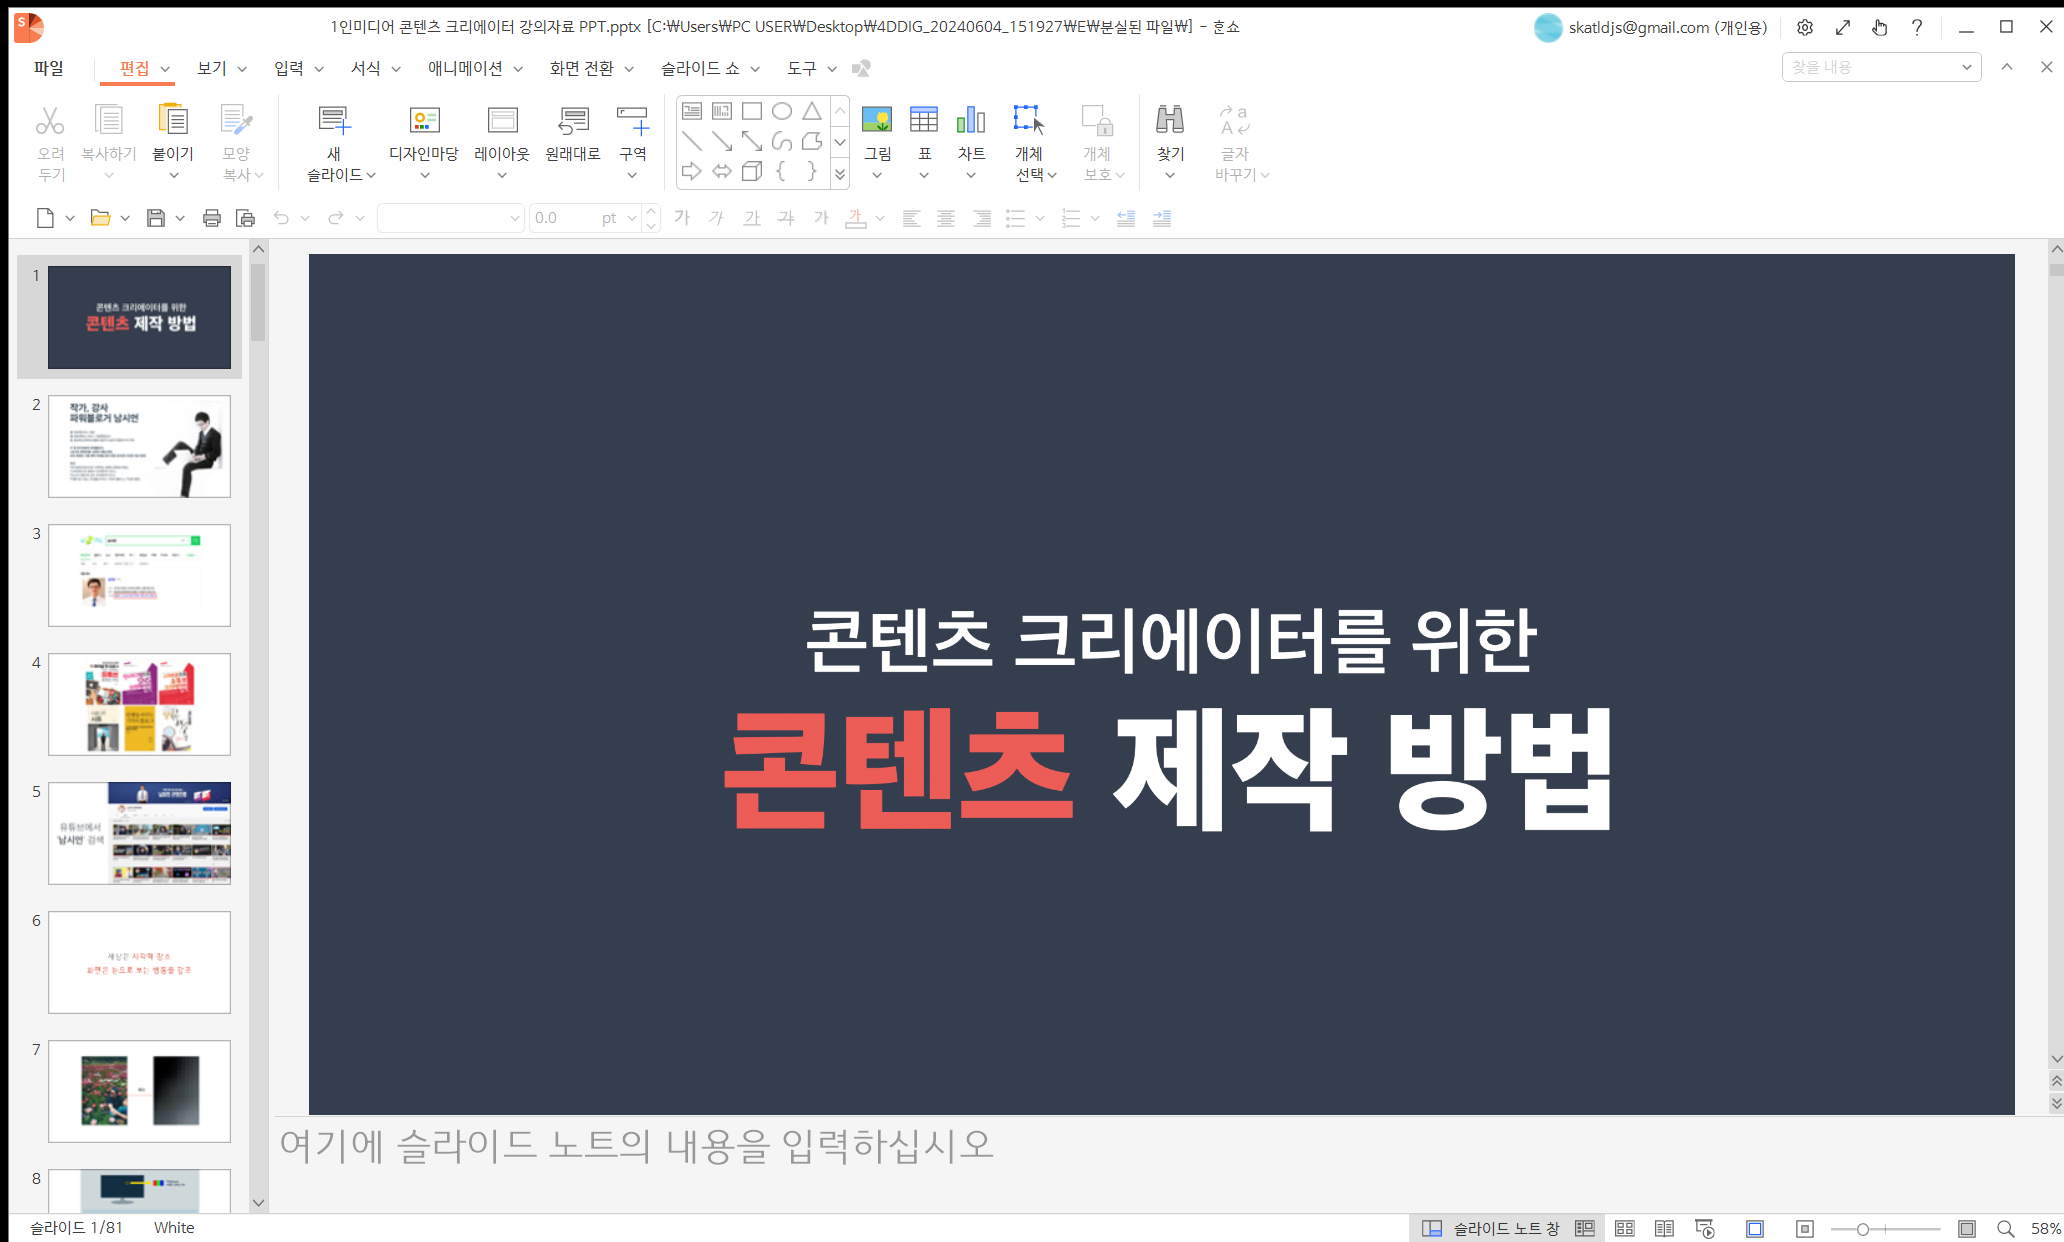Open the 애니메이션 menu

474,68
